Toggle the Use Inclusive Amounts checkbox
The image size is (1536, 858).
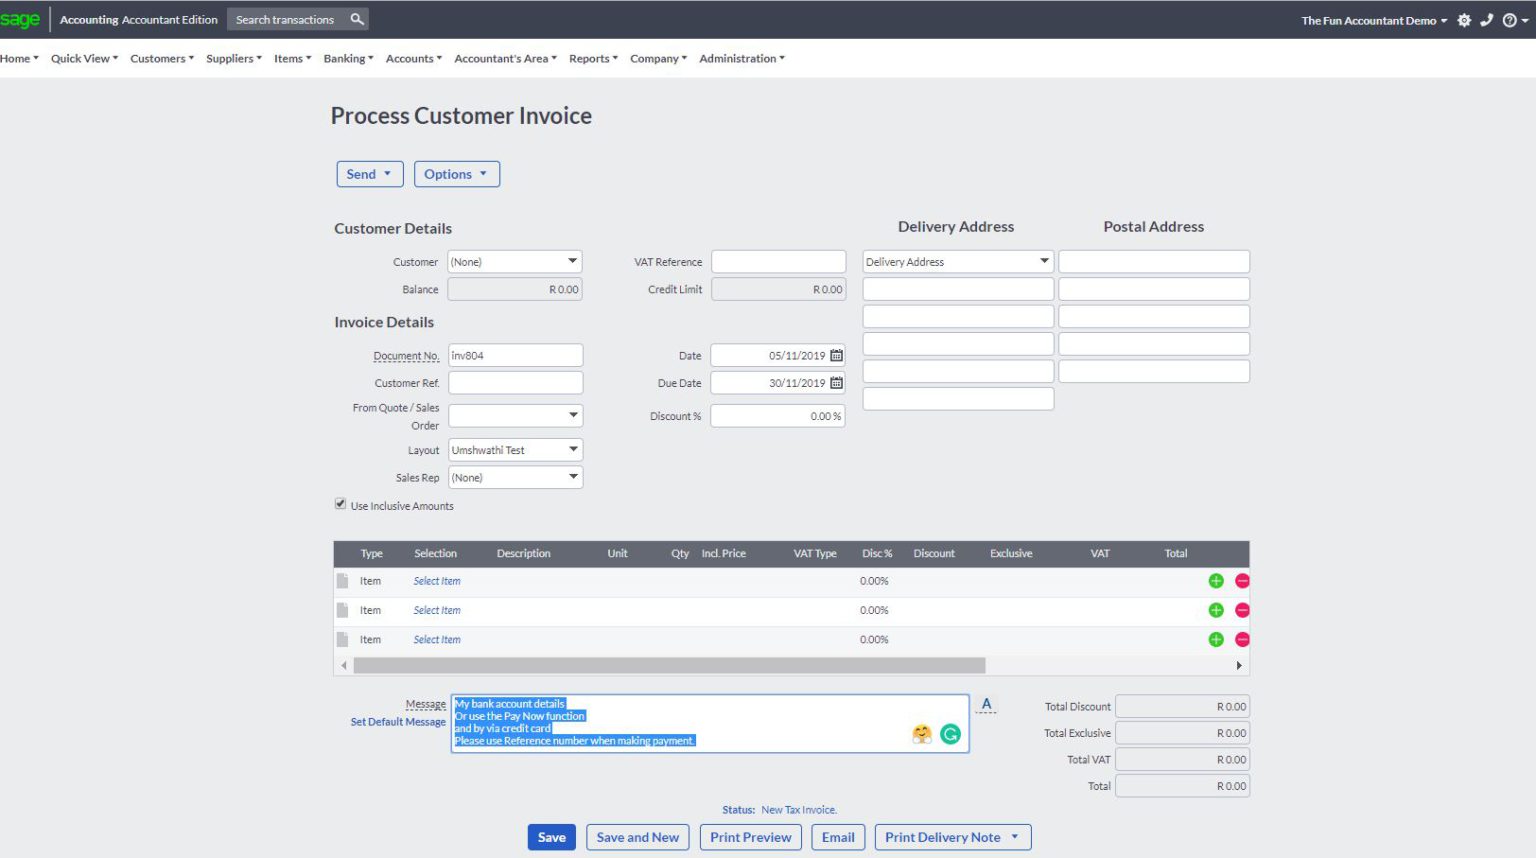pyautogui.click(x=340, y=503)
